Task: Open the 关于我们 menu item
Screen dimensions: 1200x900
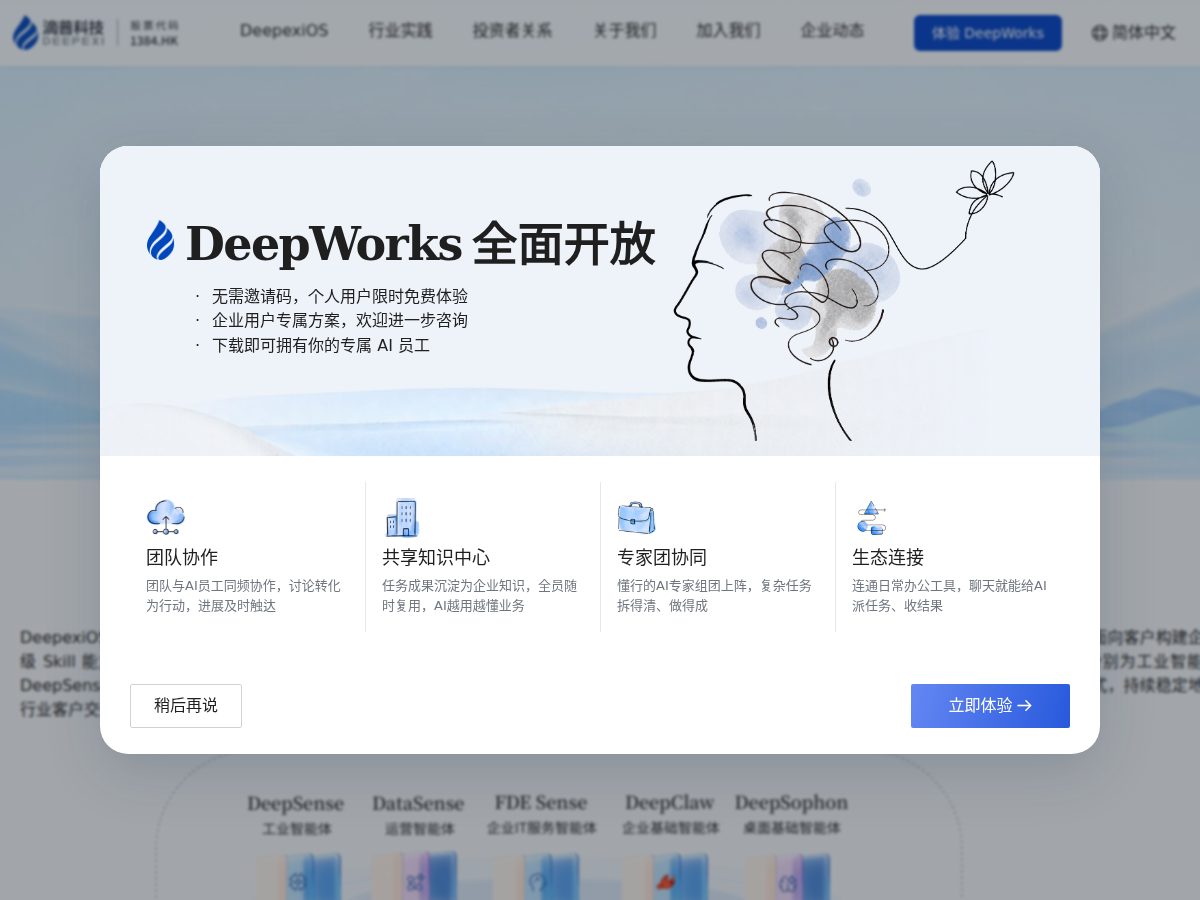Action: [625, 31]
